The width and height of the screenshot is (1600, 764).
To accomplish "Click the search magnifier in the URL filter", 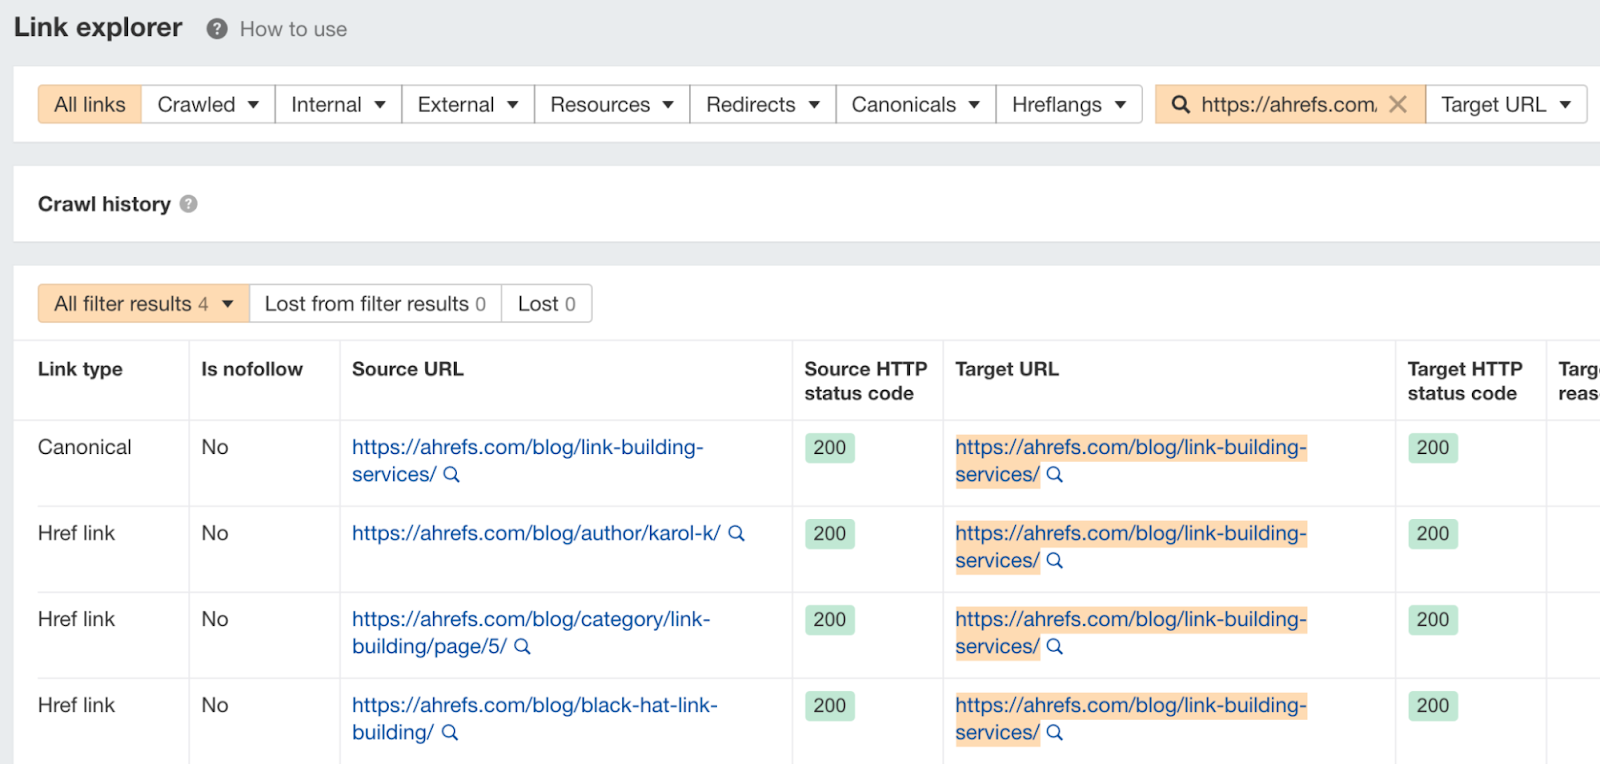I will click(x=1180, y=104).
